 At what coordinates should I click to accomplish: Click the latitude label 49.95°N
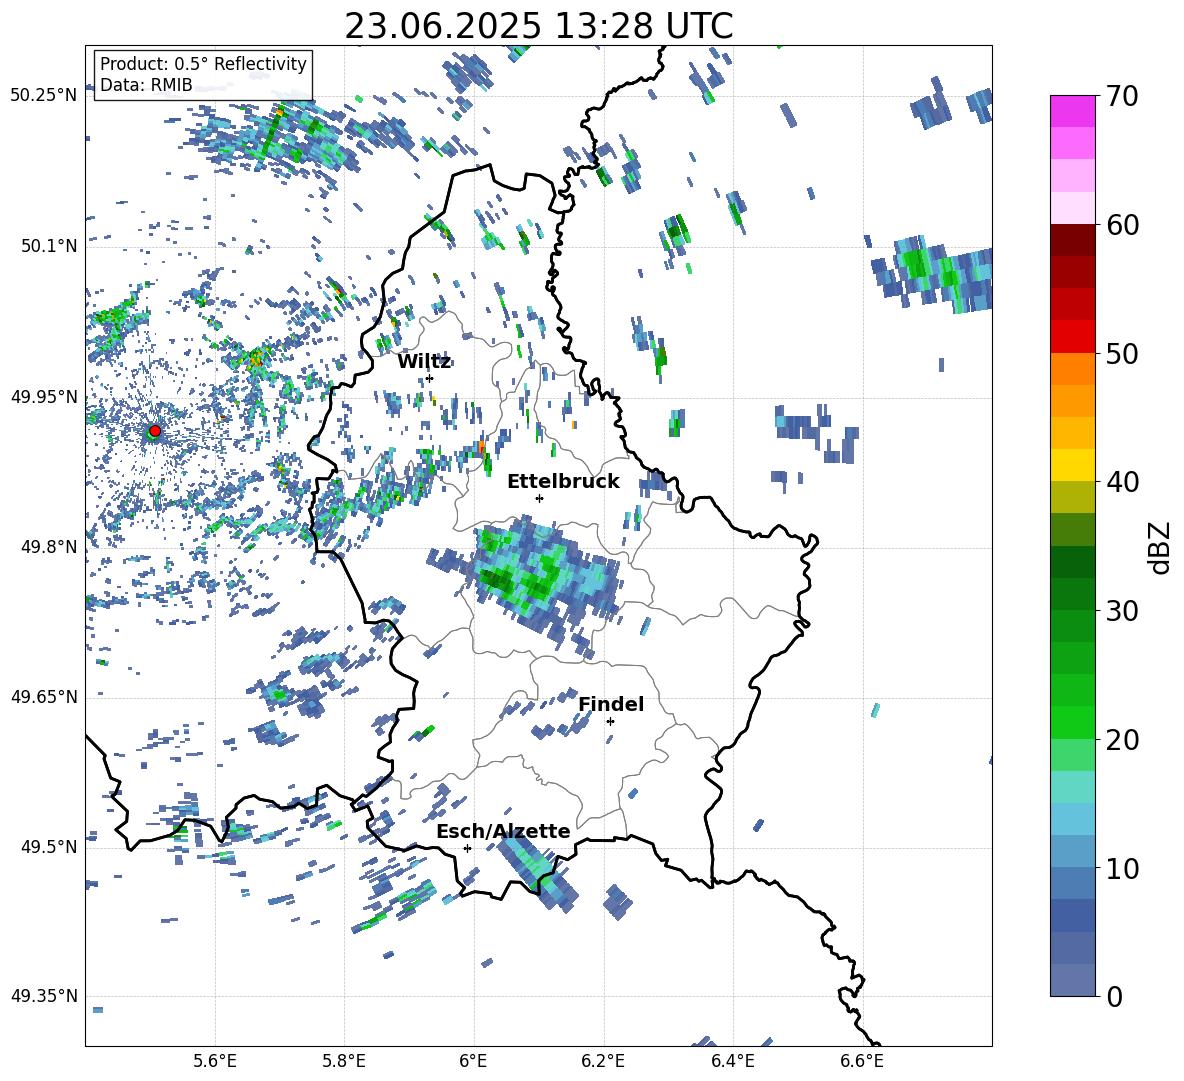[44, 396]
